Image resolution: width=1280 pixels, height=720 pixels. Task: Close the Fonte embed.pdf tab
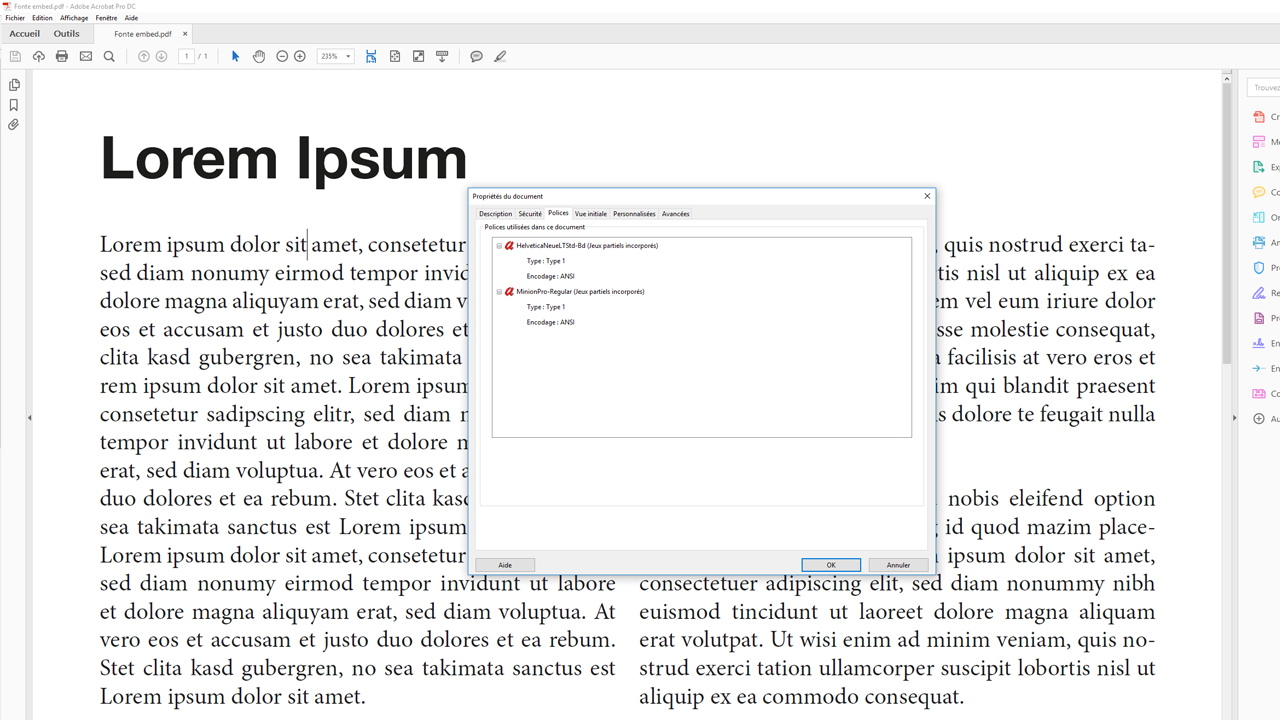185,34
